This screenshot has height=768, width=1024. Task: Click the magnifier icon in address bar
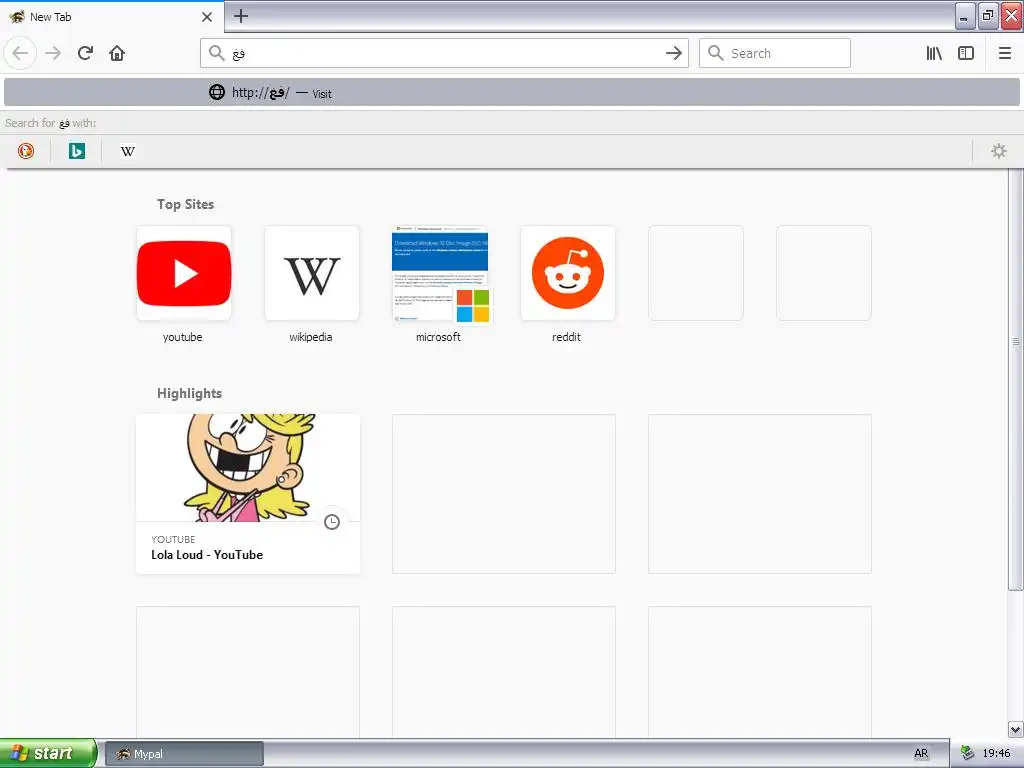tap(216, 53)
